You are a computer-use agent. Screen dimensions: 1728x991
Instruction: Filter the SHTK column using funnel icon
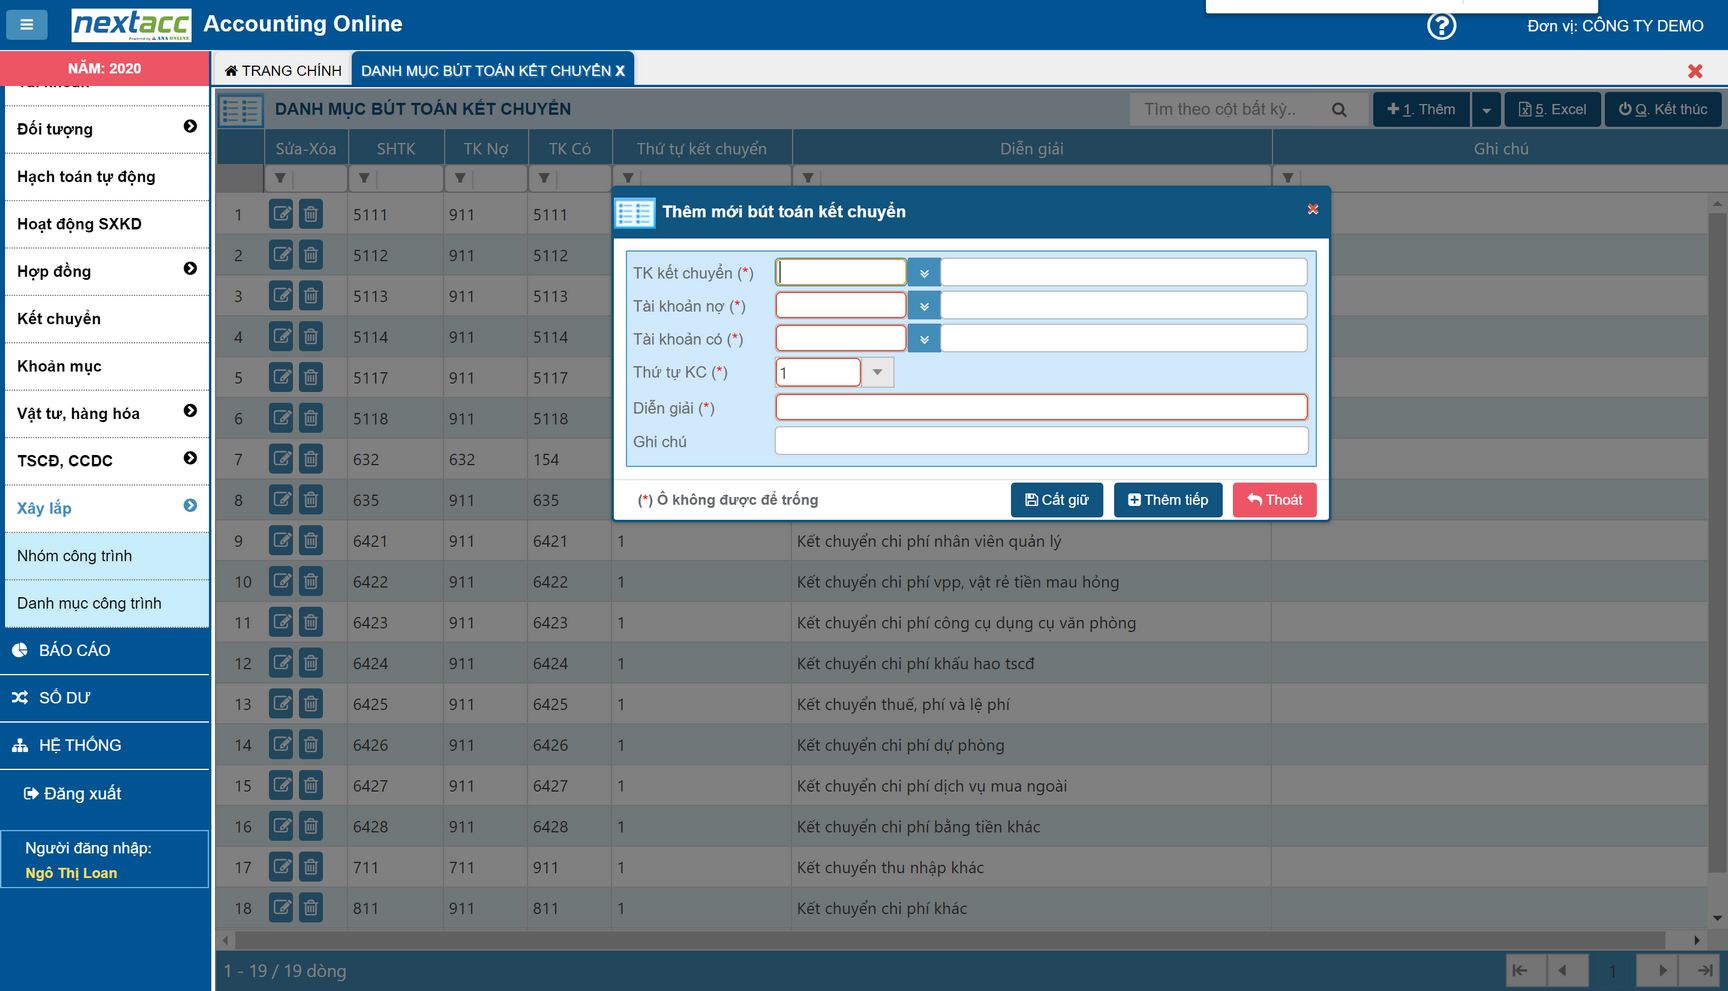pyautogui.click(x=364, y=178)
